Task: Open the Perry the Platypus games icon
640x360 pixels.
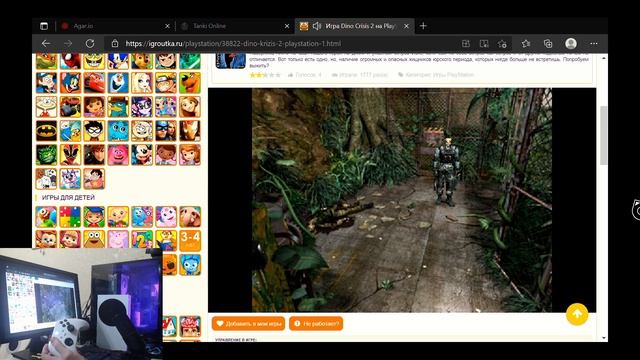Action: pyautogui.click(x=118, y=107)
